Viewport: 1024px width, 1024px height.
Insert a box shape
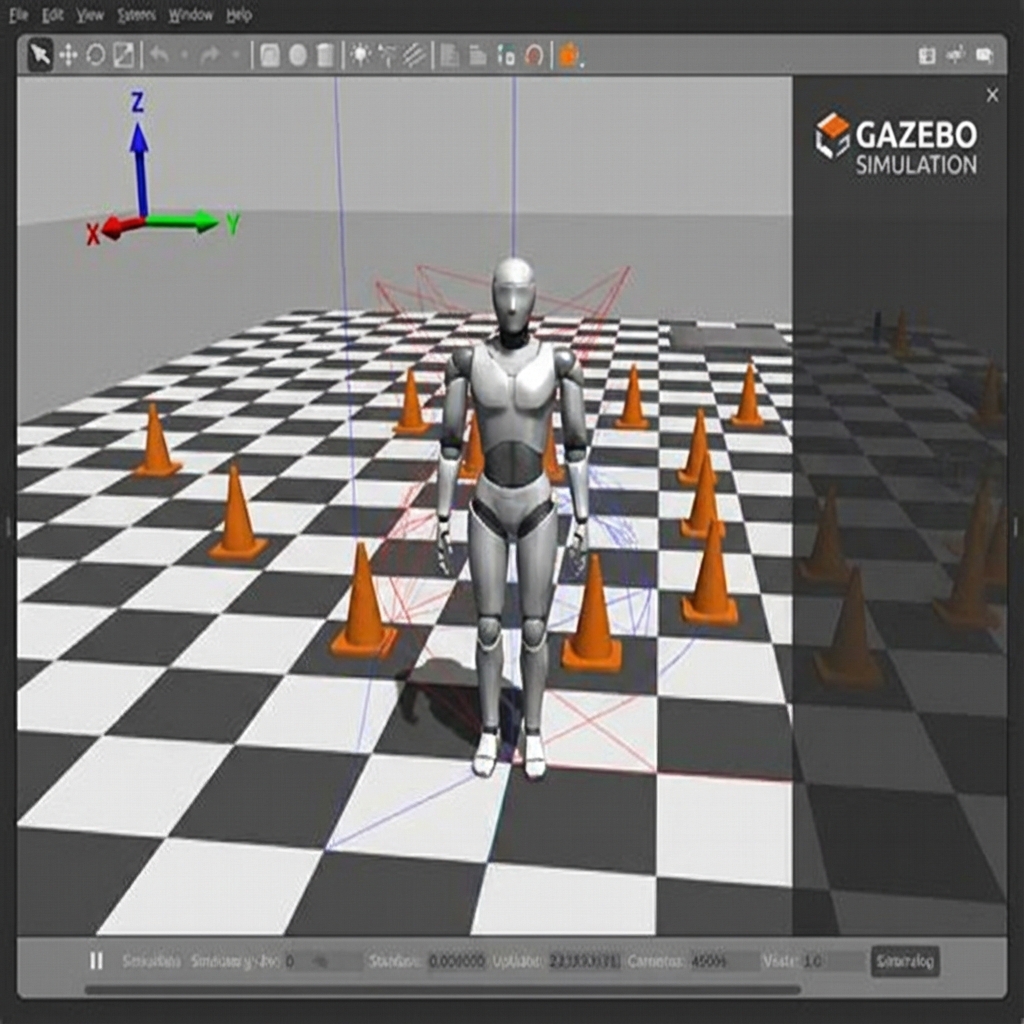coord(270,55)
